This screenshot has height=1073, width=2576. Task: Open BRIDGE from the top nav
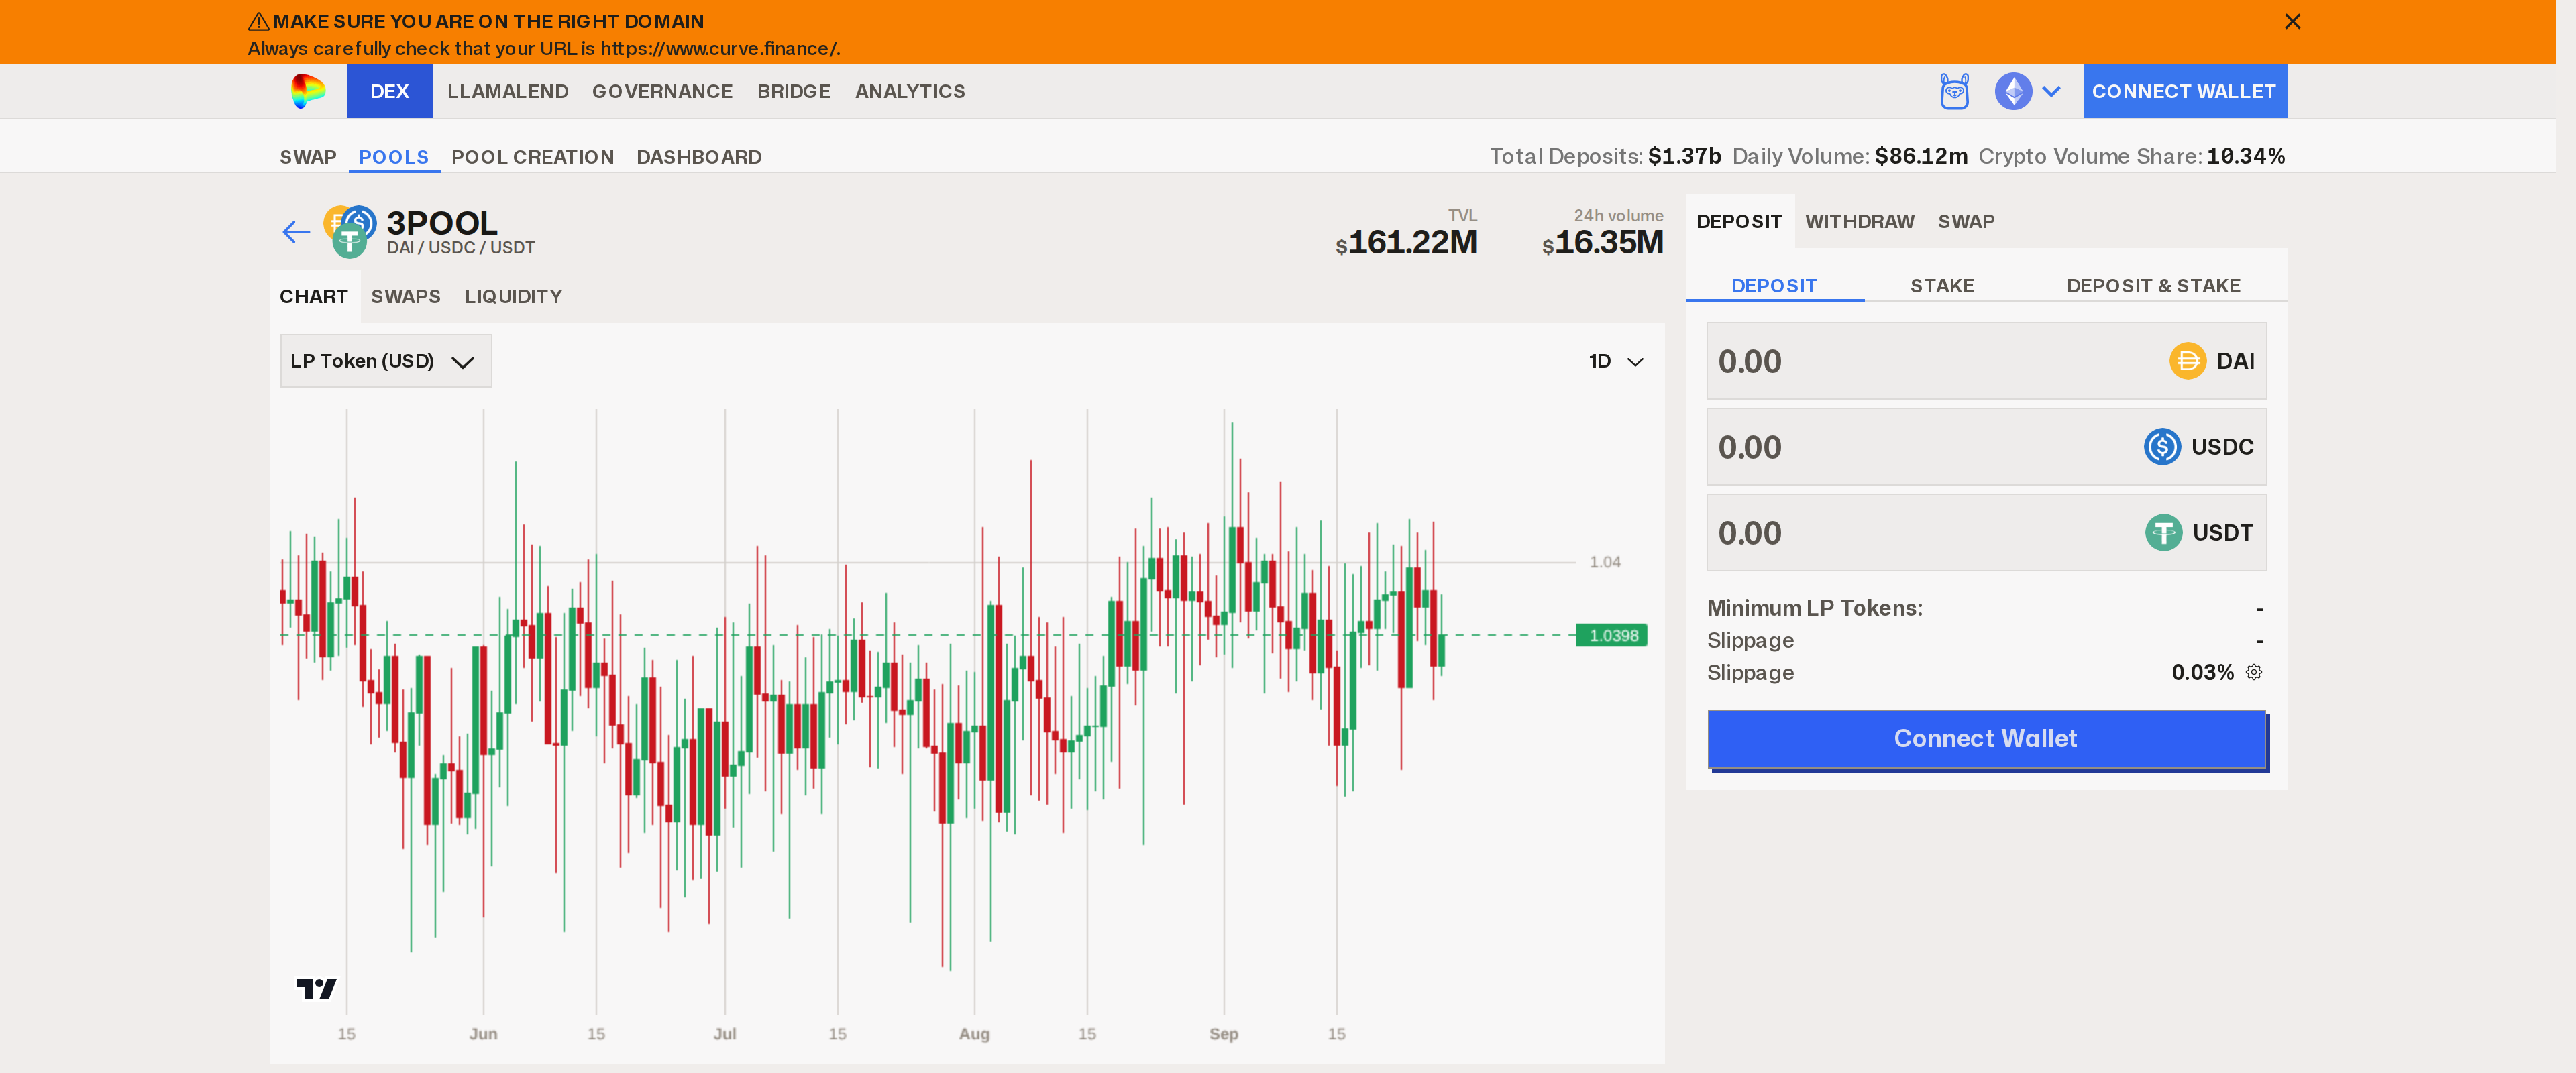click(794, 91)
